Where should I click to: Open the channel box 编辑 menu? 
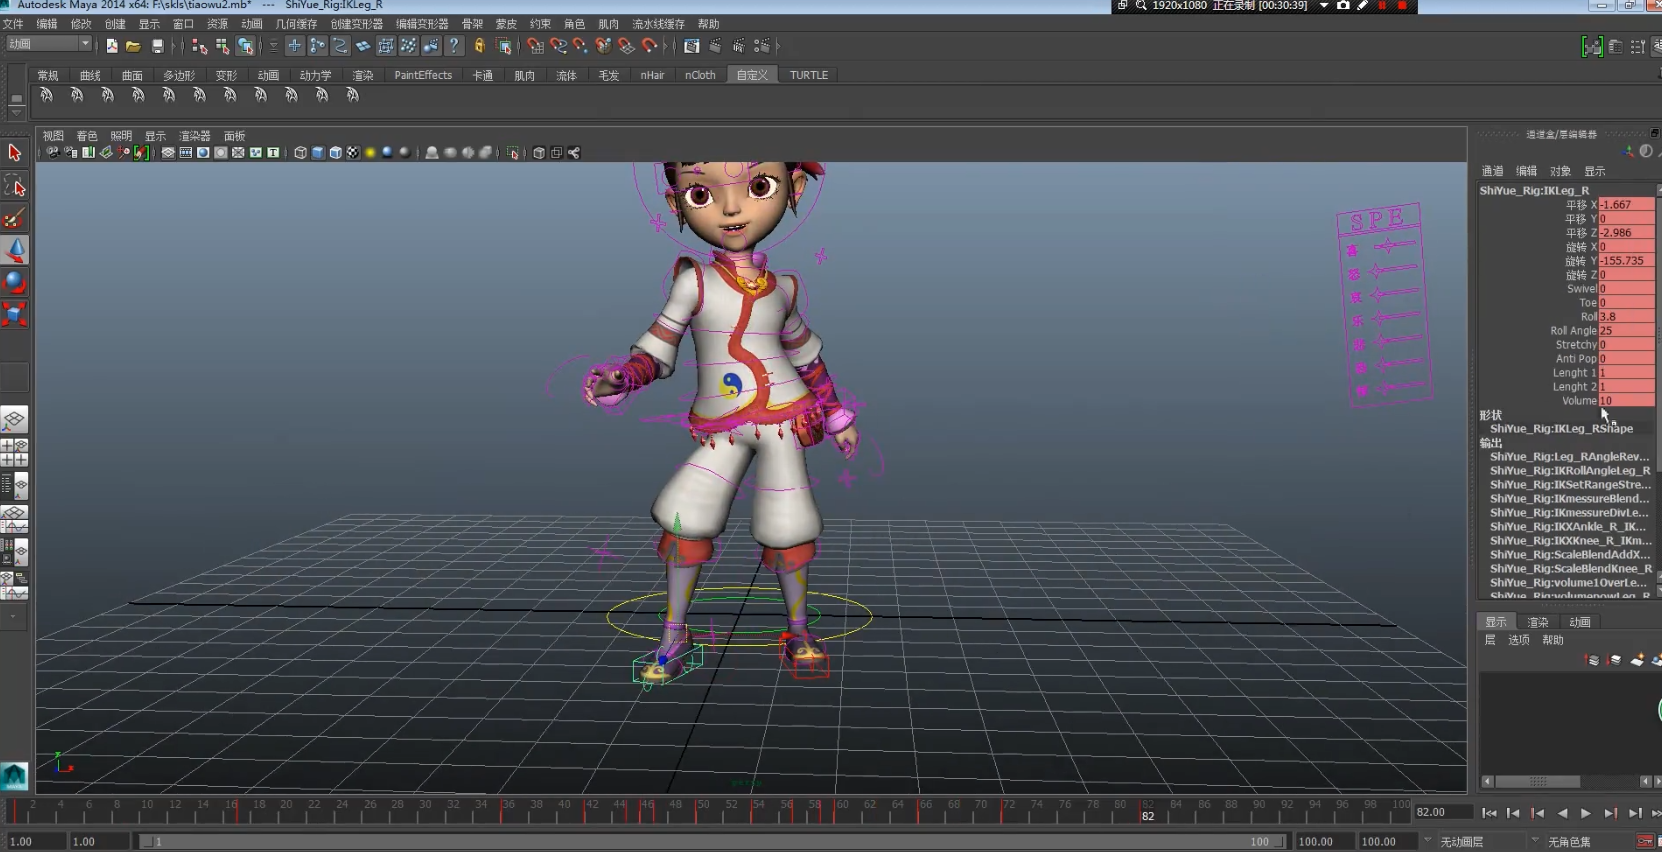click(x=1526, y=171)
